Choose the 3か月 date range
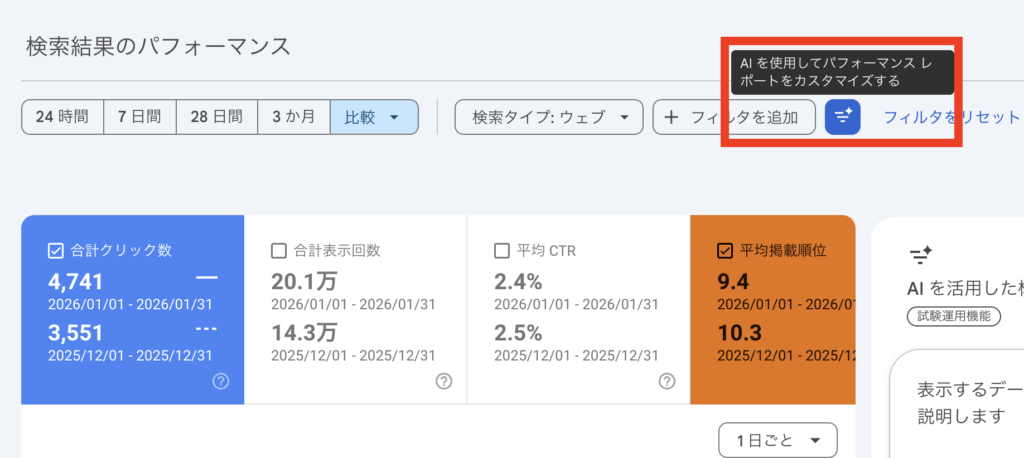Screen dimensions: 1024x458 (x=294, y=117)
